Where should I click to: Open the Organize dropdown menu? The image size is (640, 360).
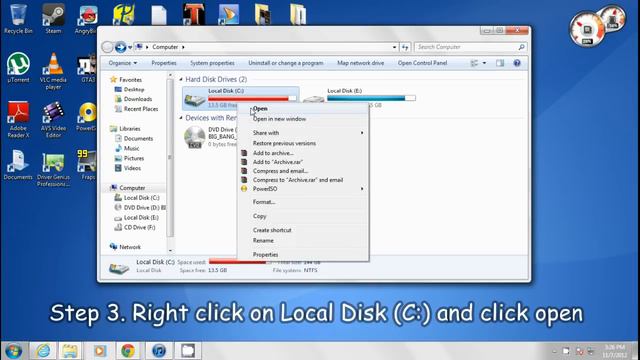coord(123,63)
